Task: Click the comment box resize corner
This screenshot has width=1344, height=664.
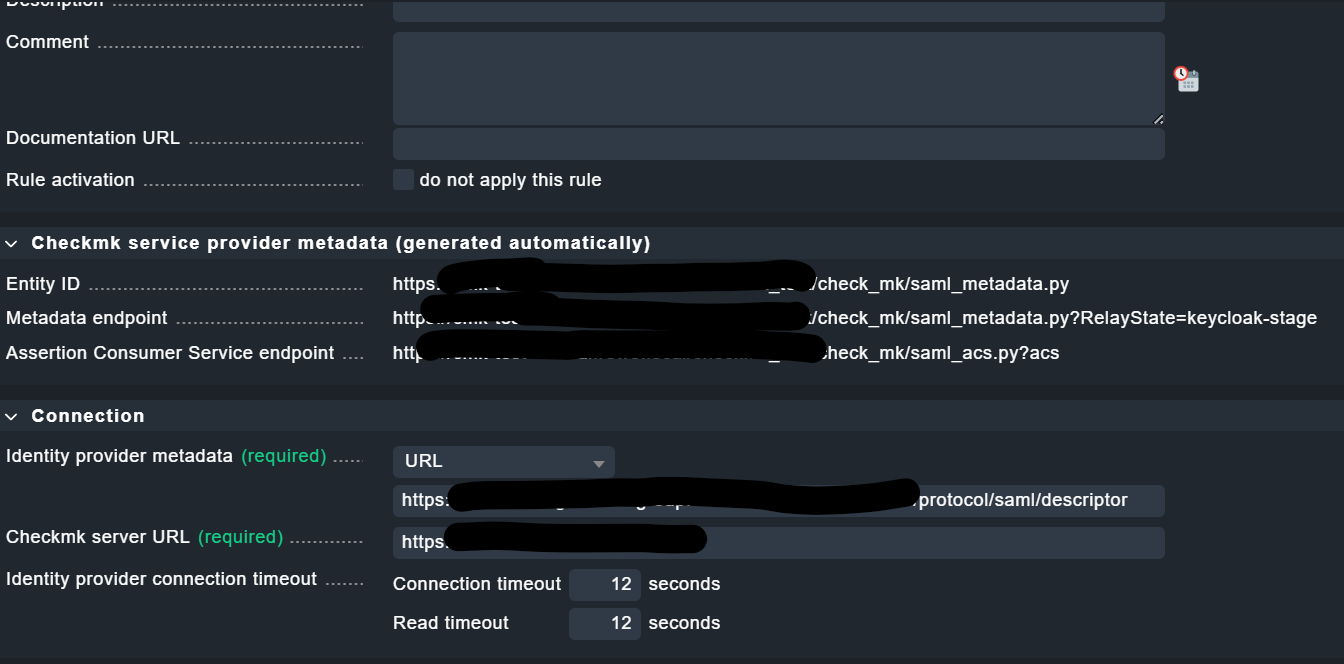Action: pyautogui.click(x=1158, y=119)
